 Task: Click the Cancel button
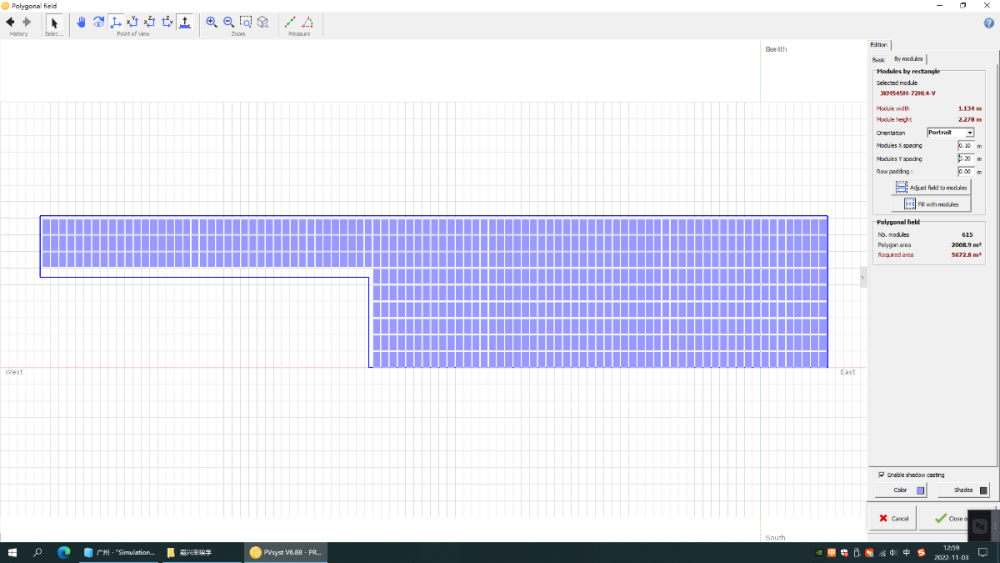tap(893, 518)
